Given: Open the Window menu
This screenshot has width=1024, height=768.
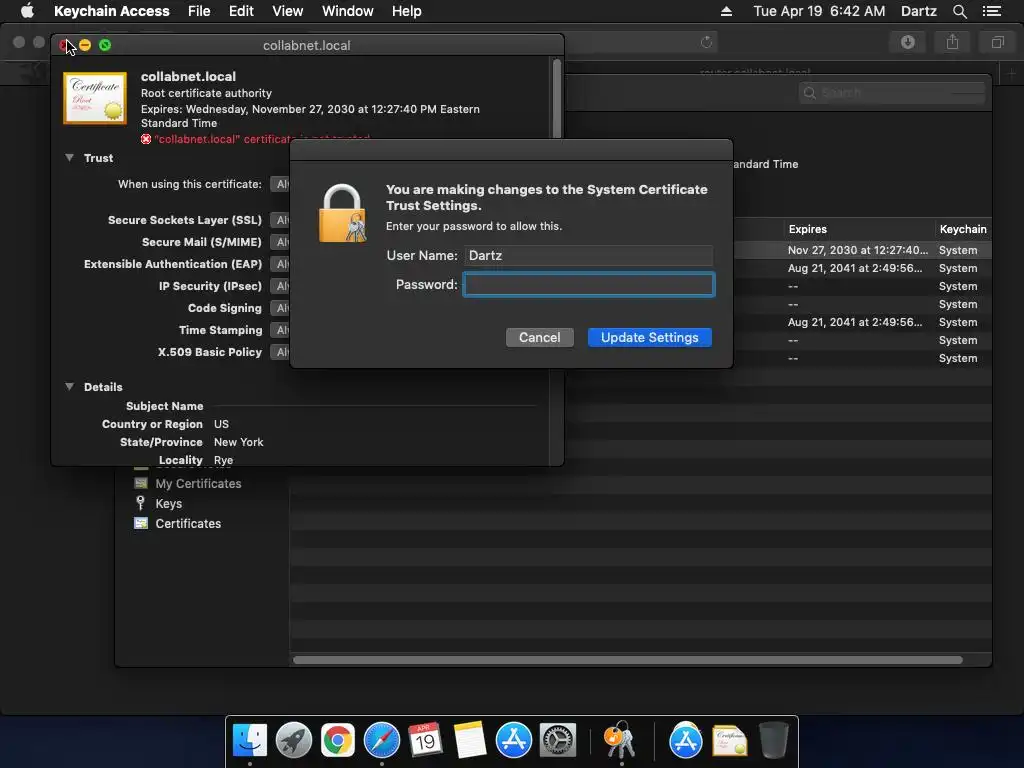Looking at the screenshot, I should [347, 11].
